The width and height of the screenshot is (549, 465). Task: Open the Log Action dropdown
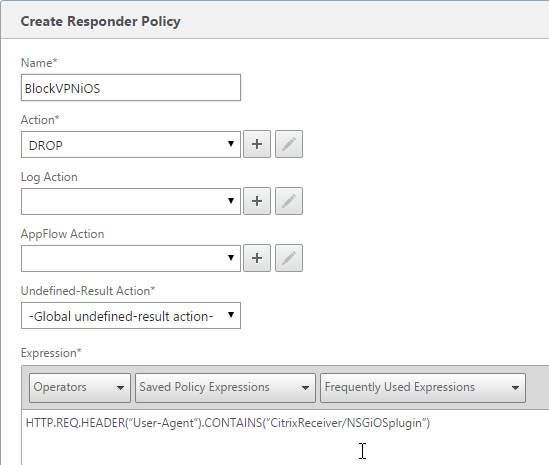[x=131, y=201]
